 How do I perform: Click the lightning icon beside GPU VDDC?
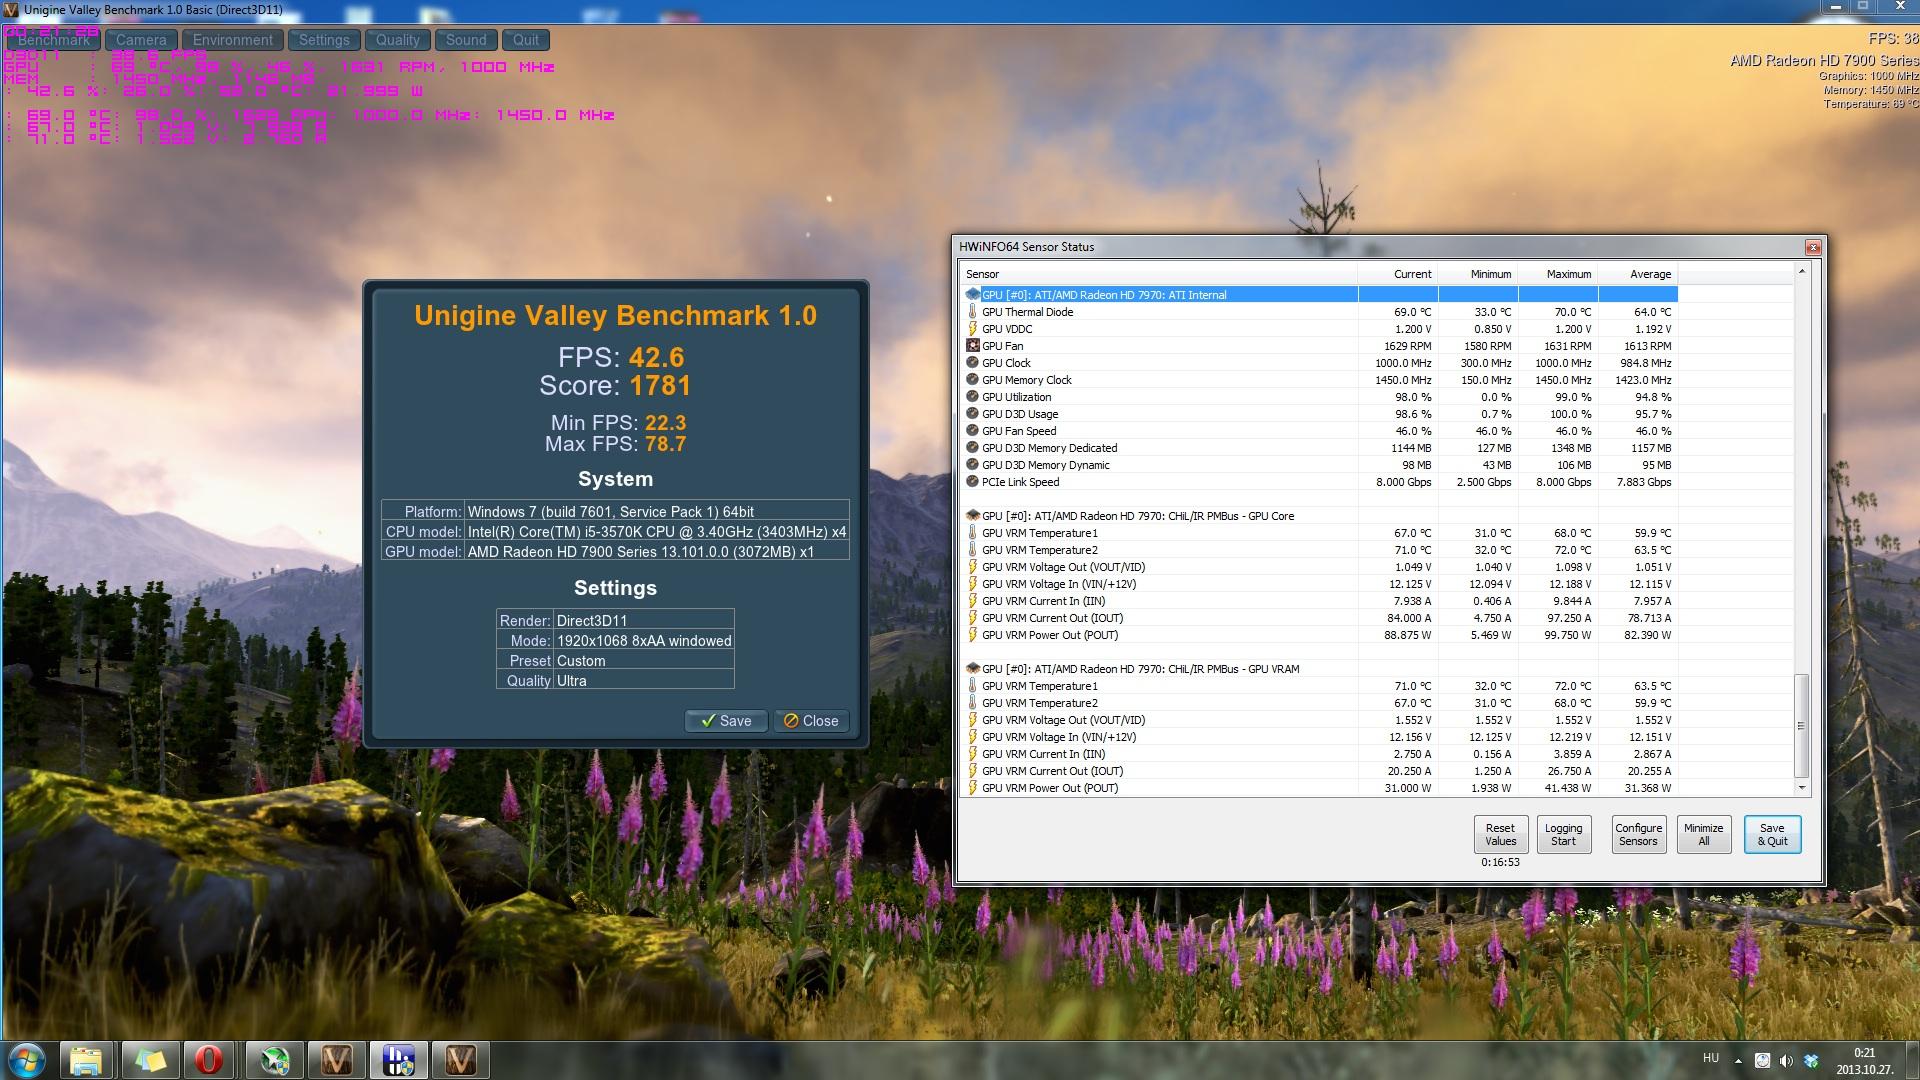pos(972,329)
